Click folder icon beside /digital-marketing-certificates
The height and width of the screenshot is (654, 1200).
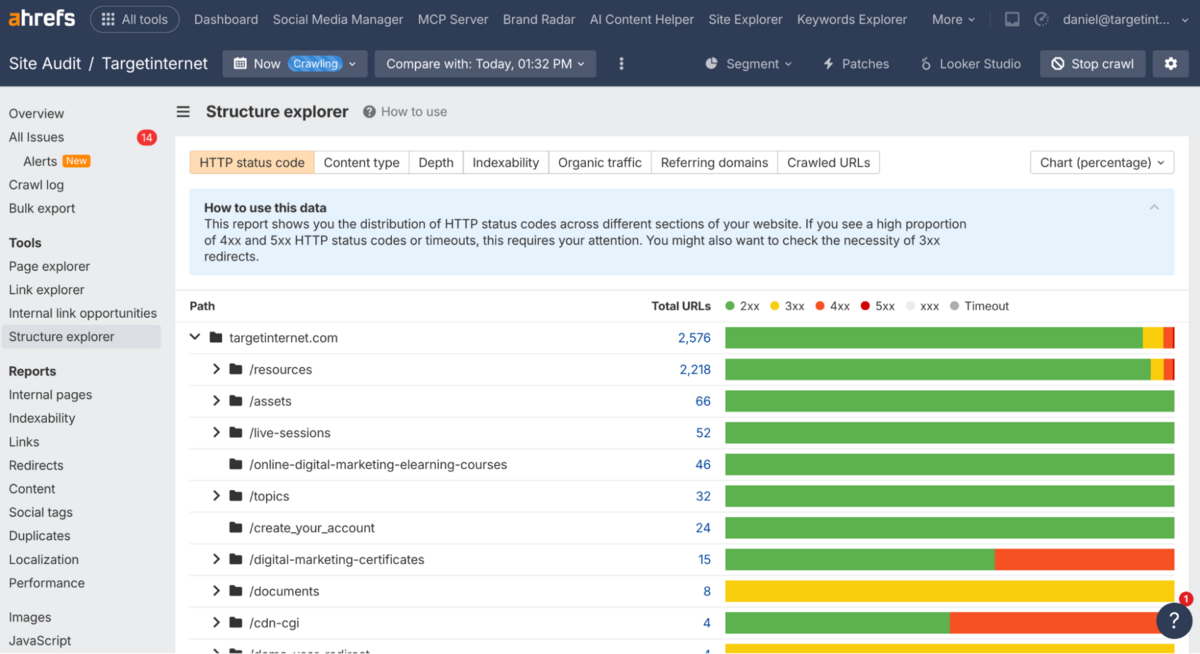pyautogui.click(x=236, y=559)
